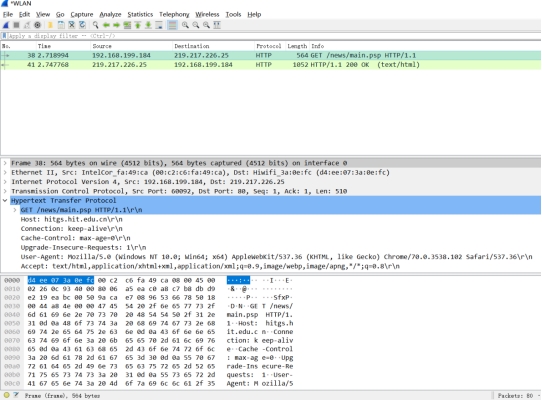The width and height of the screenshot is (542, 400).
Task: Go to specified packet icon
Action: click(127, 25)
